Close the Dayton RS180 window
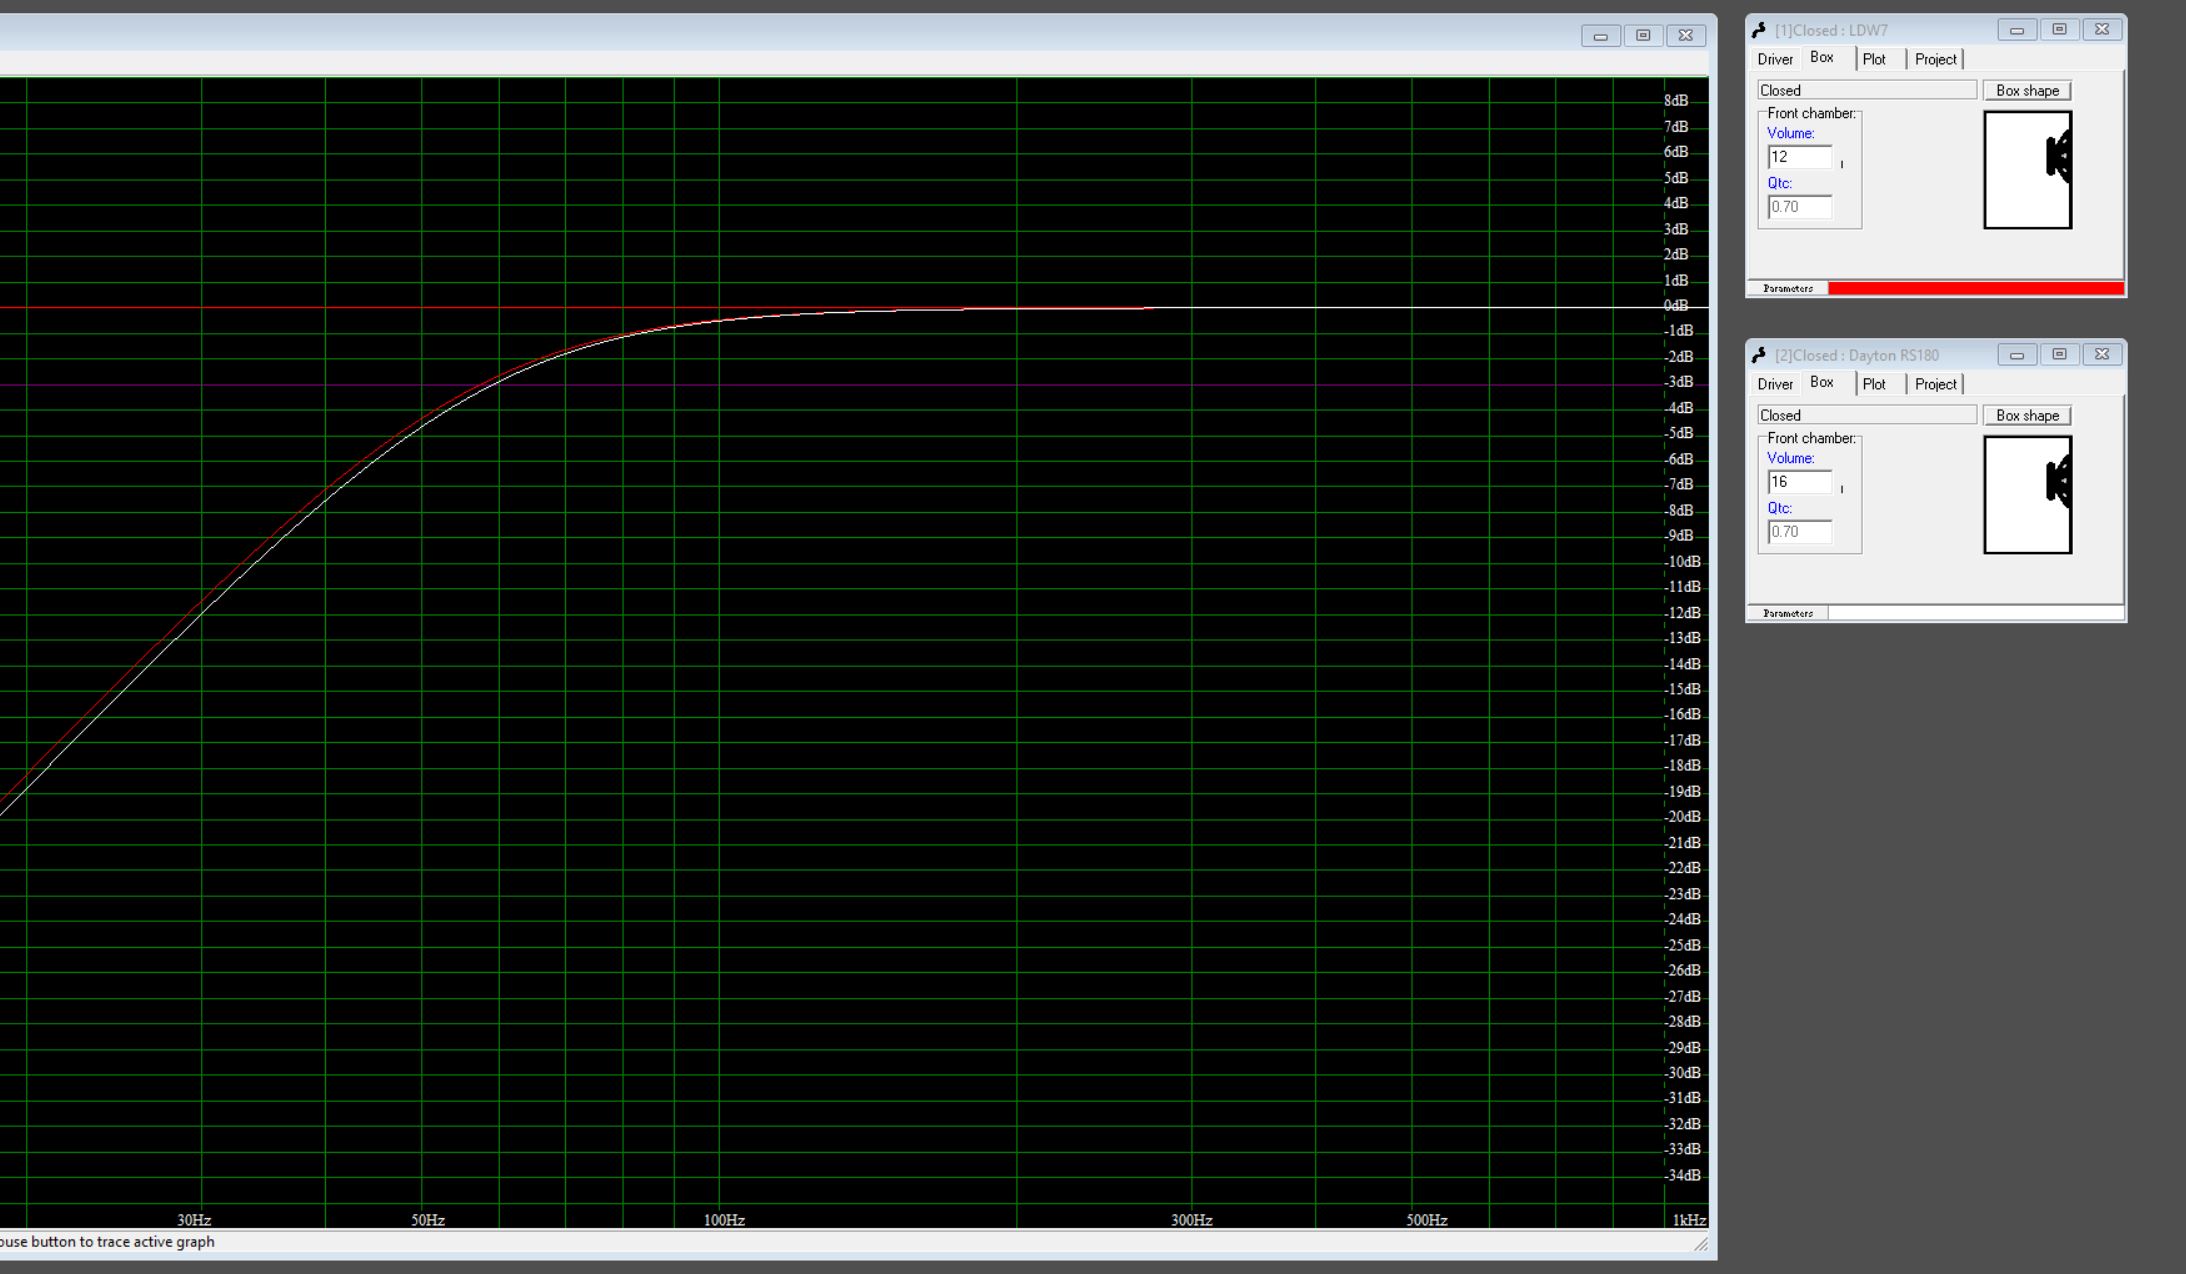Image resolution: width=2186 pixels, height=1274 pixels. tap(2102, 355)
